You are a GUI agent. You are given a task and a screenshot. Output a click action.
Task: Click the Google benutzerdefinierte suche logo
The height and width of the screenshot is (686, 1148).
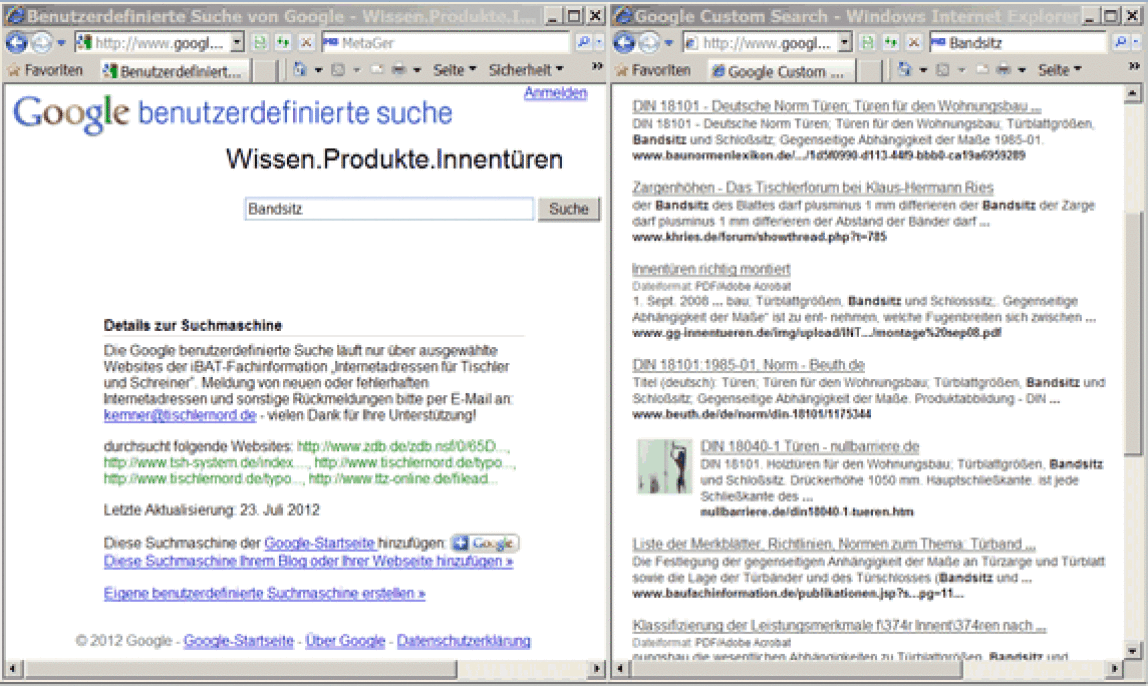[233, 114]
